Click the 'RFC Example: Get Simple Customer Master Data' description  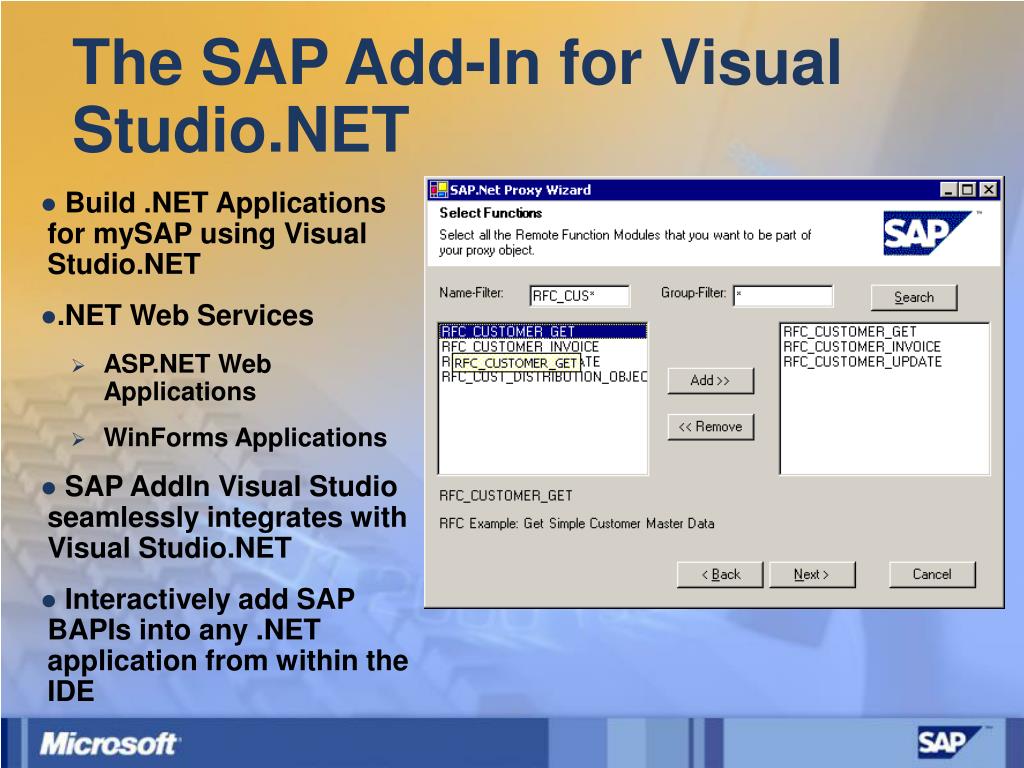577,524
